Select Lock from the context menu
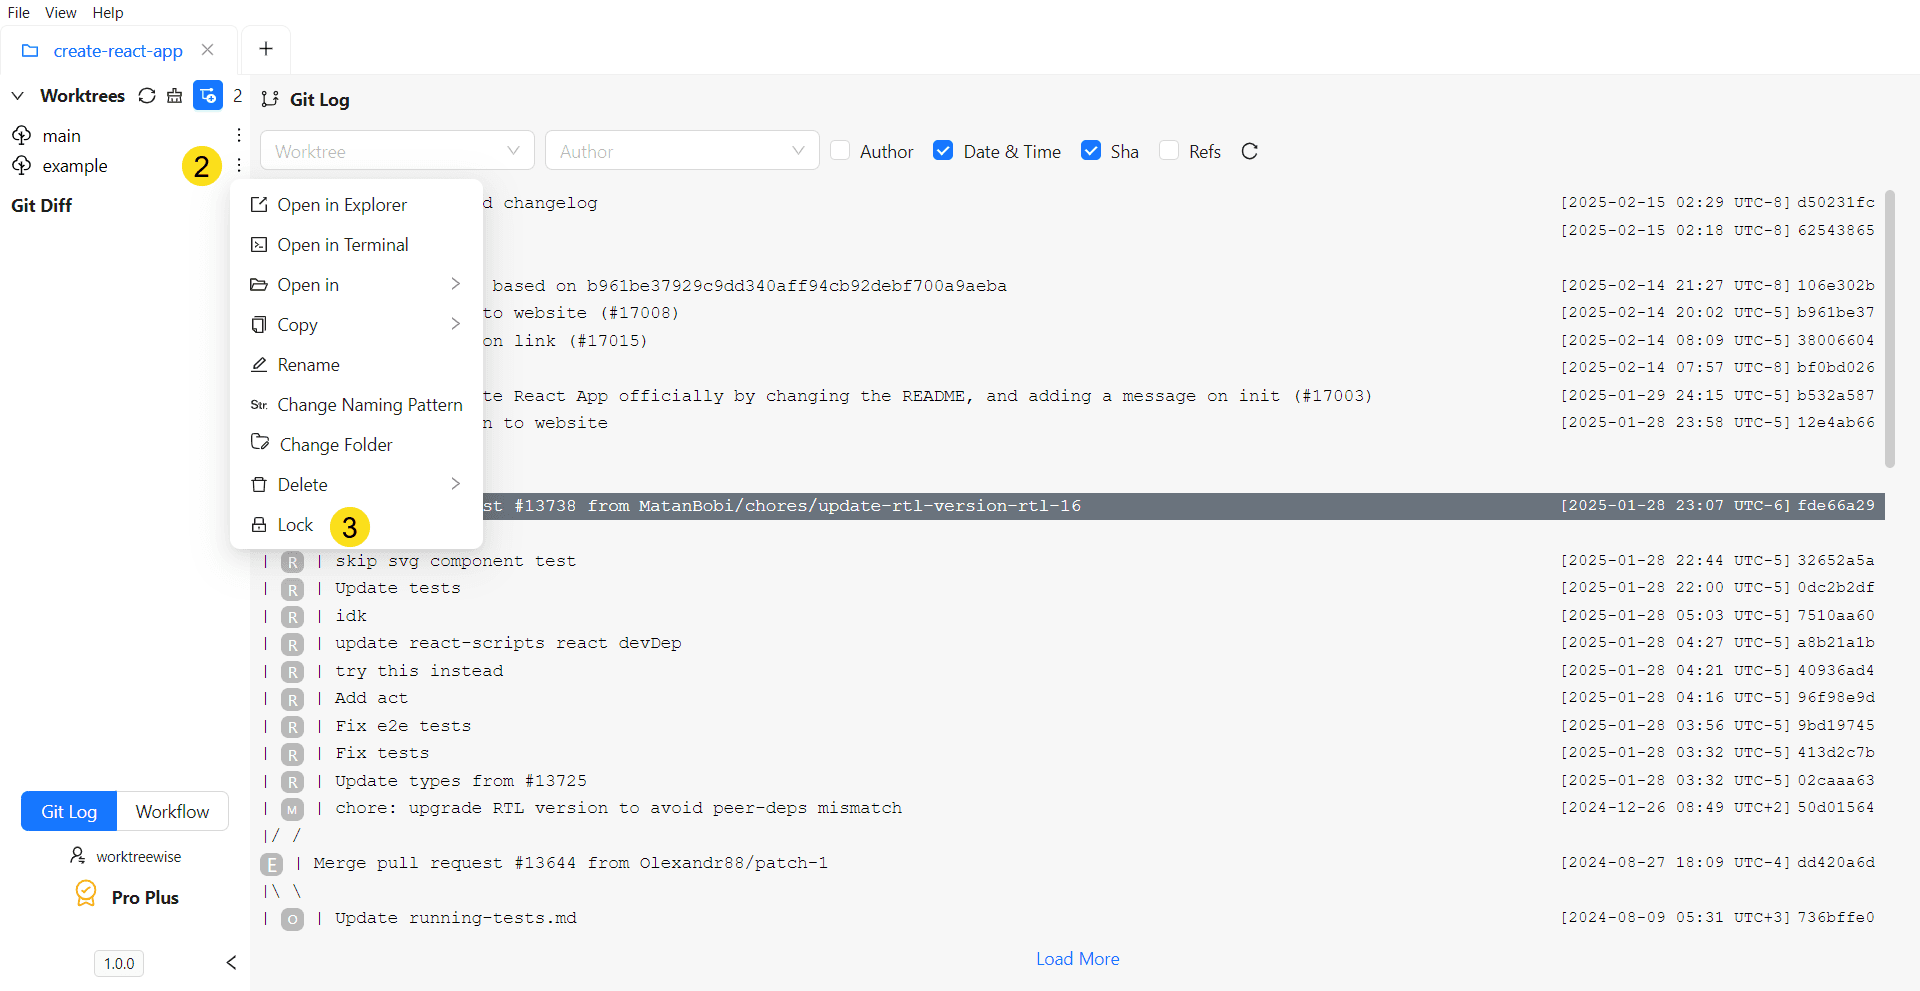 point(295,525)
